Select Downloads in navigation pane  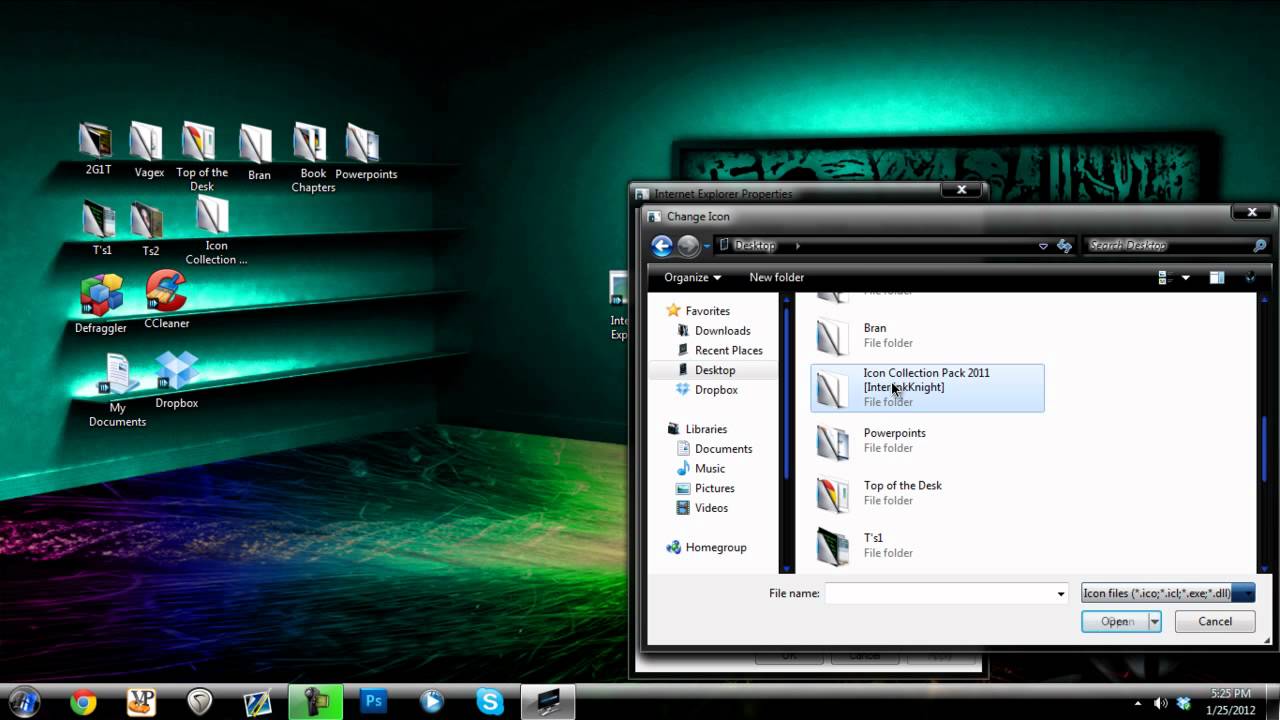pos(722,331)
